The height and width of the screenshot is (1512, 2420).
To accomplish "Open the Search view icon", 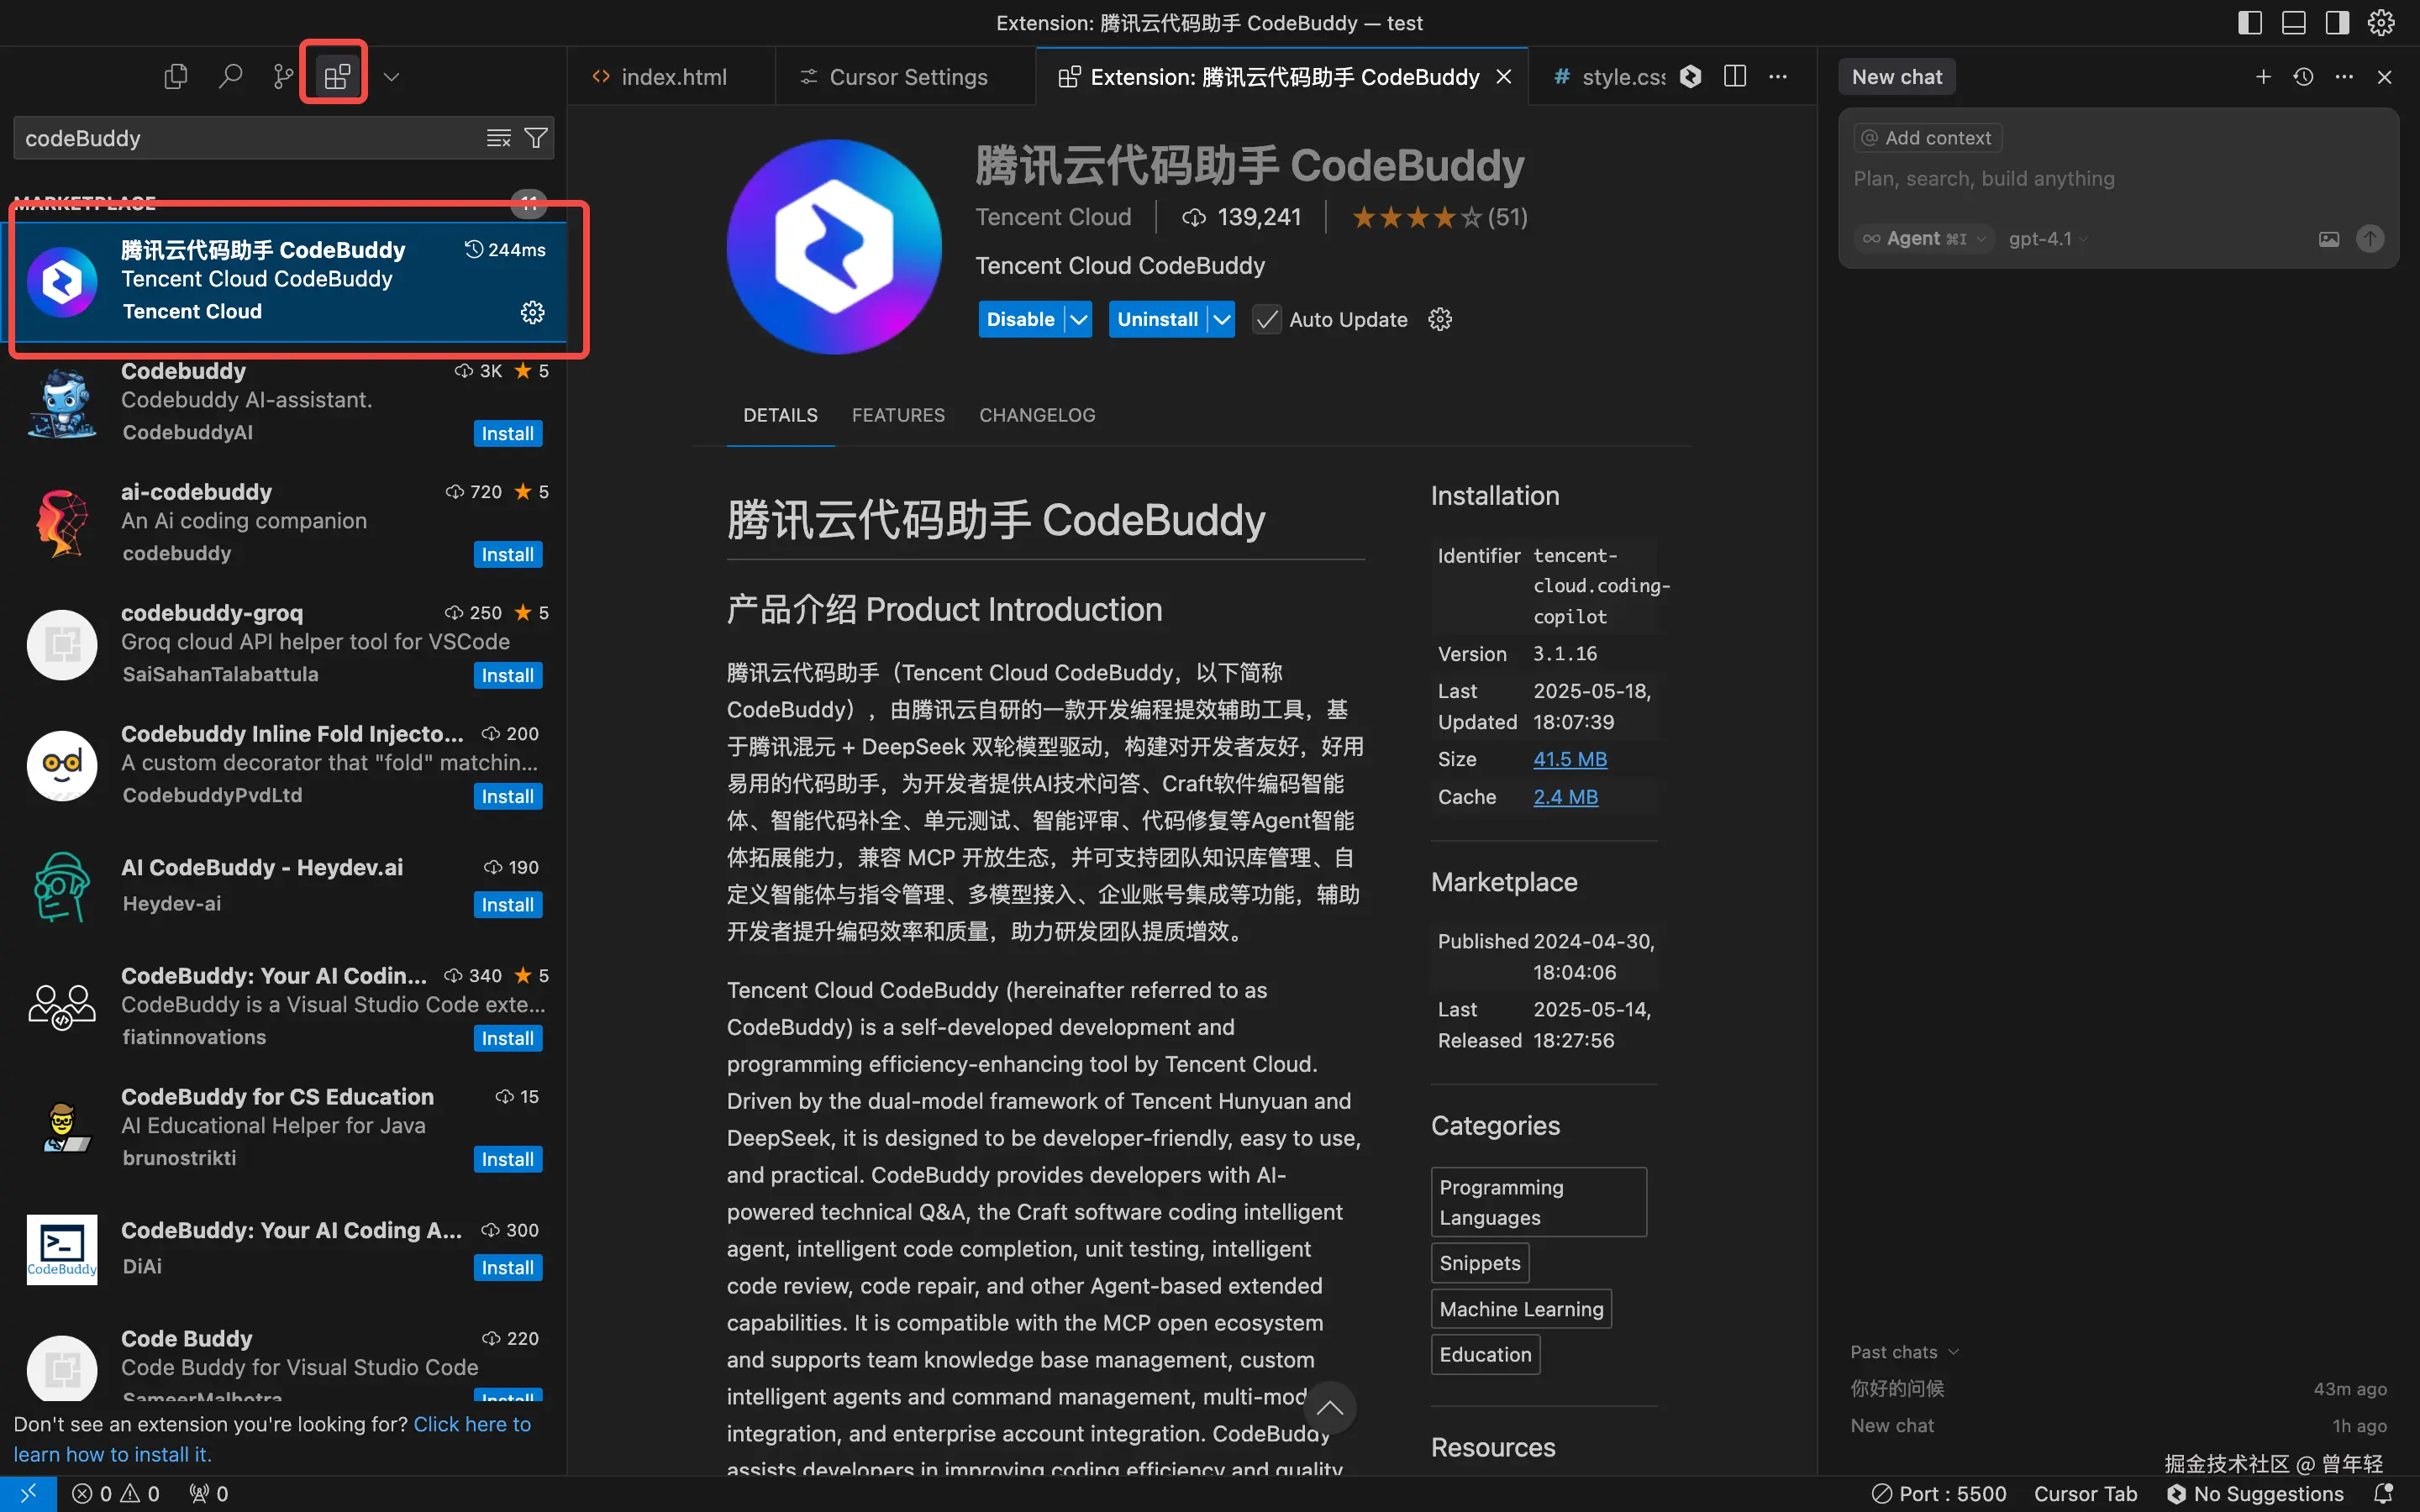I will [x=230, y=76].
